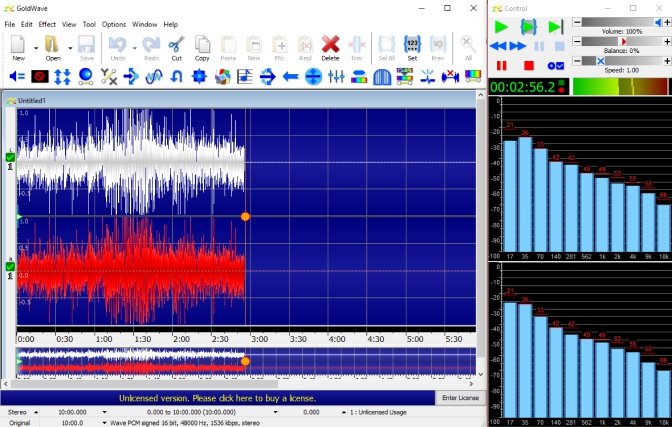Open the 10:00.0 Original format dropdown arrow
The image size is (672, 427).
pyautogui.click(x=104, y=423)
